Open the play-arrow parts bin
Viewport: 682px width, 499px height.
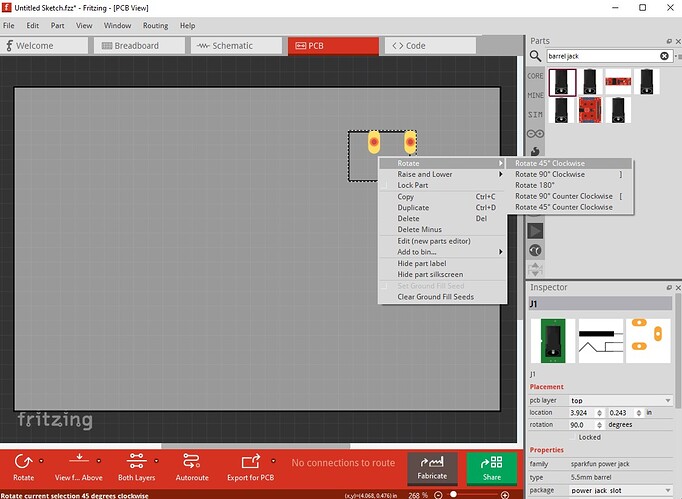coord(535,231)
